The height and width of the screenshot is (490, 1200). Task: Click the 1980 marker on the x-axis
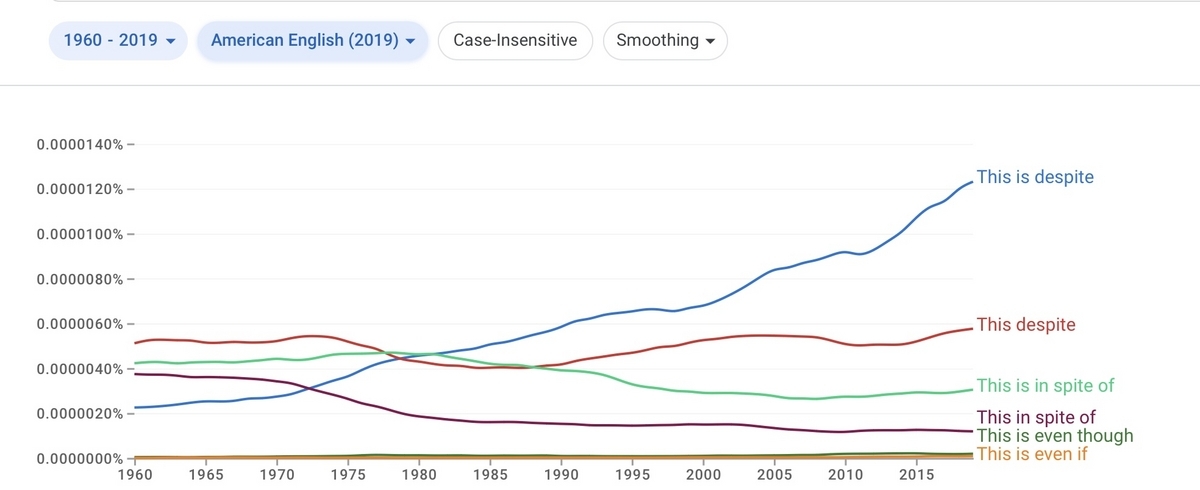[419, 474]
